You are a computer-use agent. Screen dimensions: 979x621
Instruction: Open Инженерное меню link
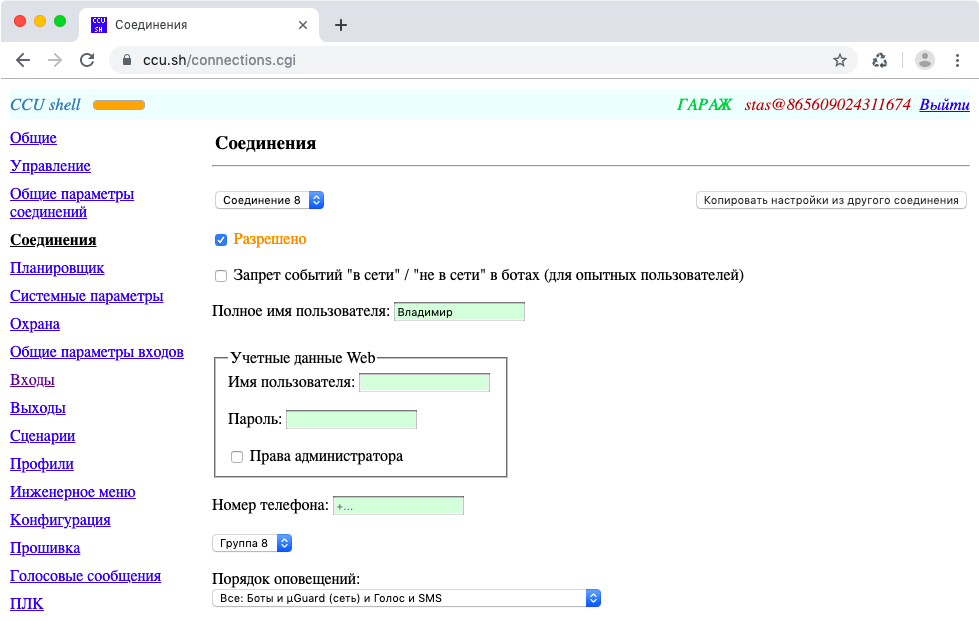coord(72,492)
